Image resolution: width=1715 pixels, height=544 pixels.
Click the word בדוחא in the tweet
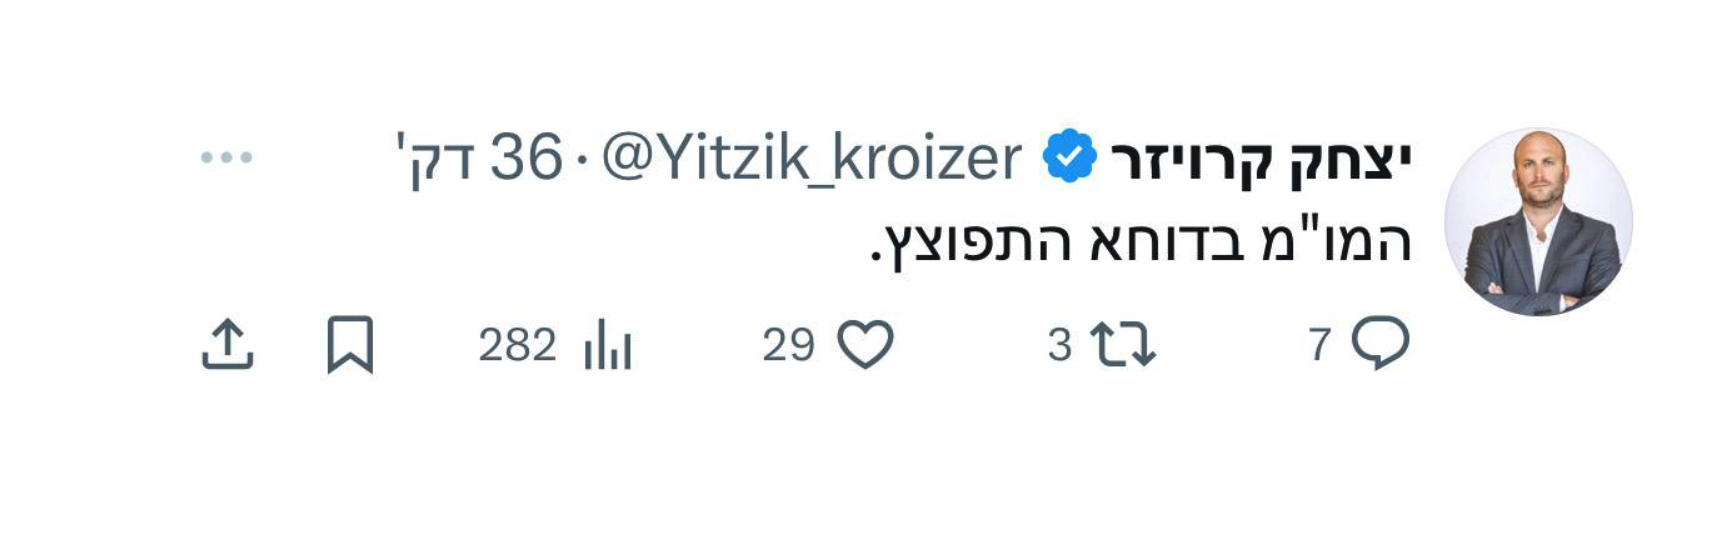click(1157, 242)
